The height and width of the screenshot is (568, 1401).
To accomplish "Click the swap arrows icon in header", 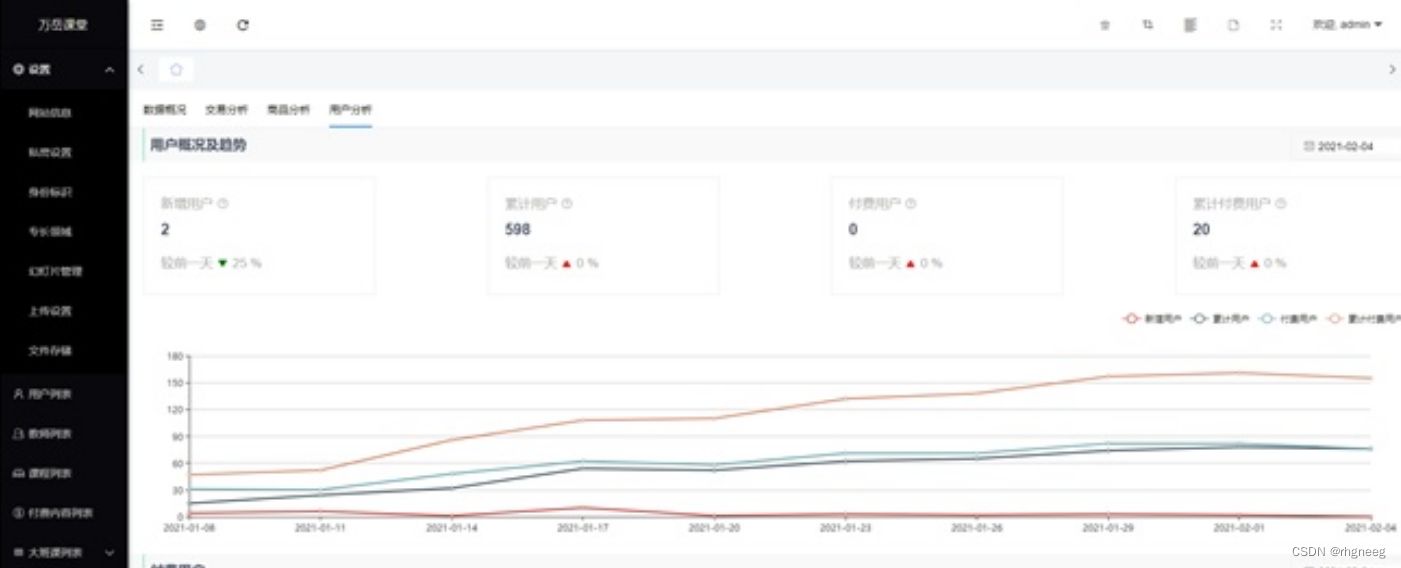I will (1148, 25).
